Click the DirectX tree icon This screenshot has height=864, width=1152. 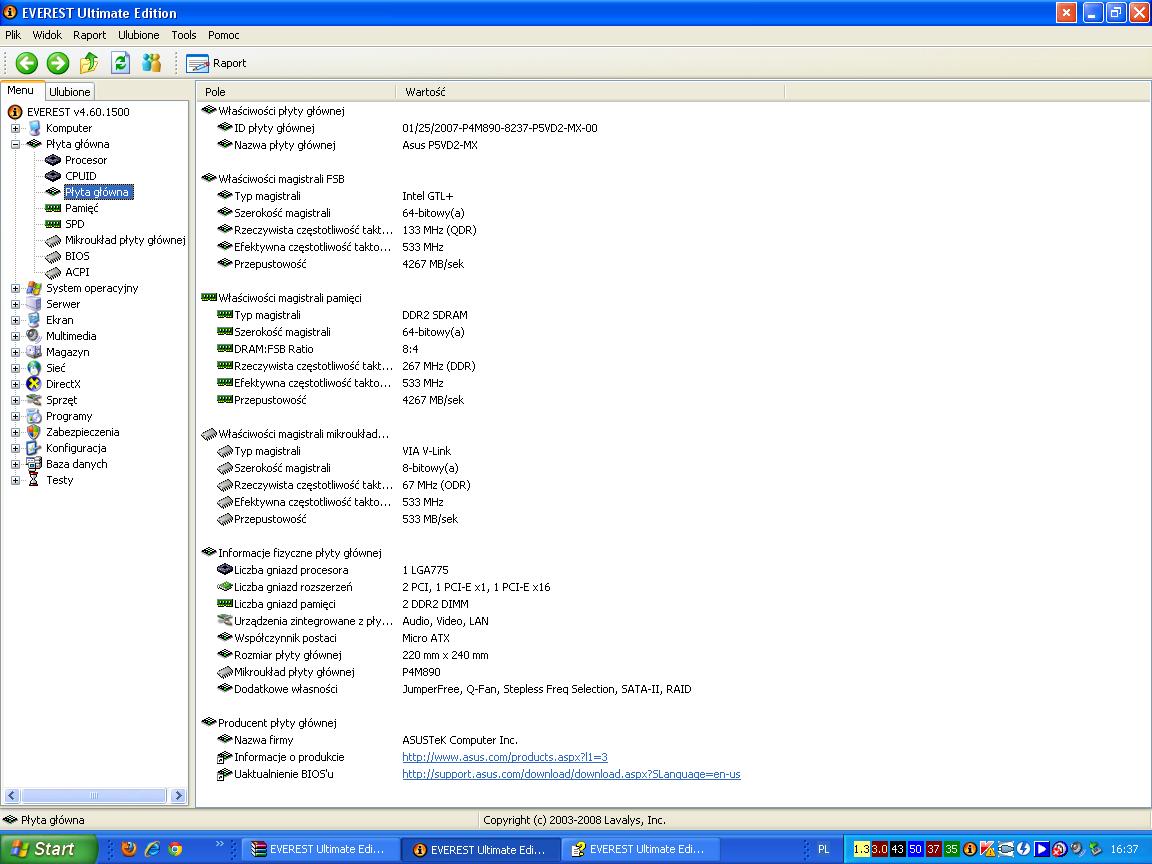point(34,384)
